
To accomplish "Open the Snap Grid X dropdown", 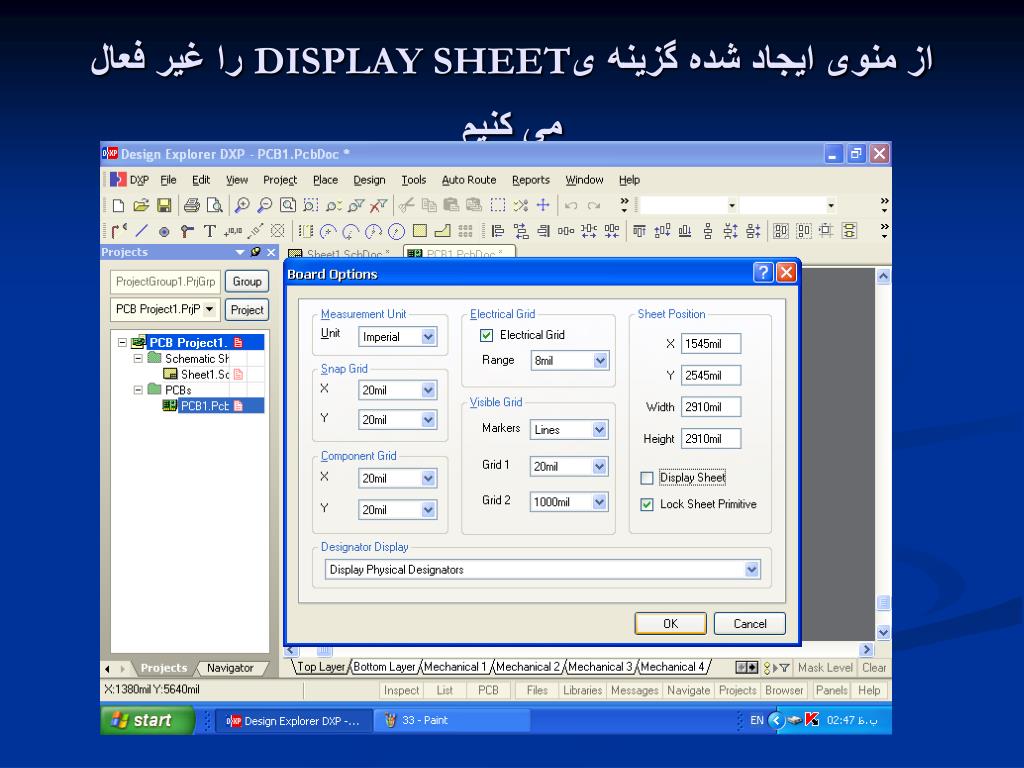I will 428,391.
